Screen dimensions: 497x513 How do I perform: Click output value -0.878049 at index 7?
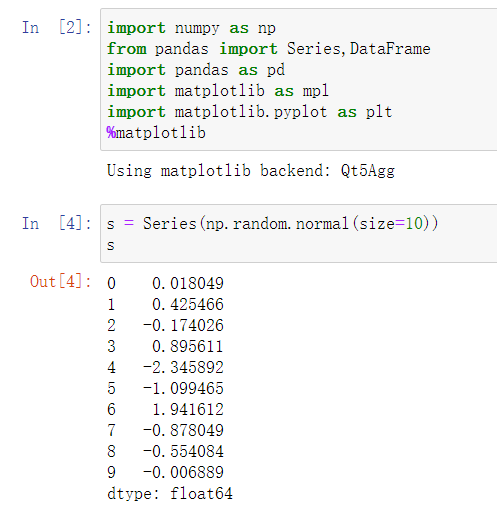pos(183,430)
